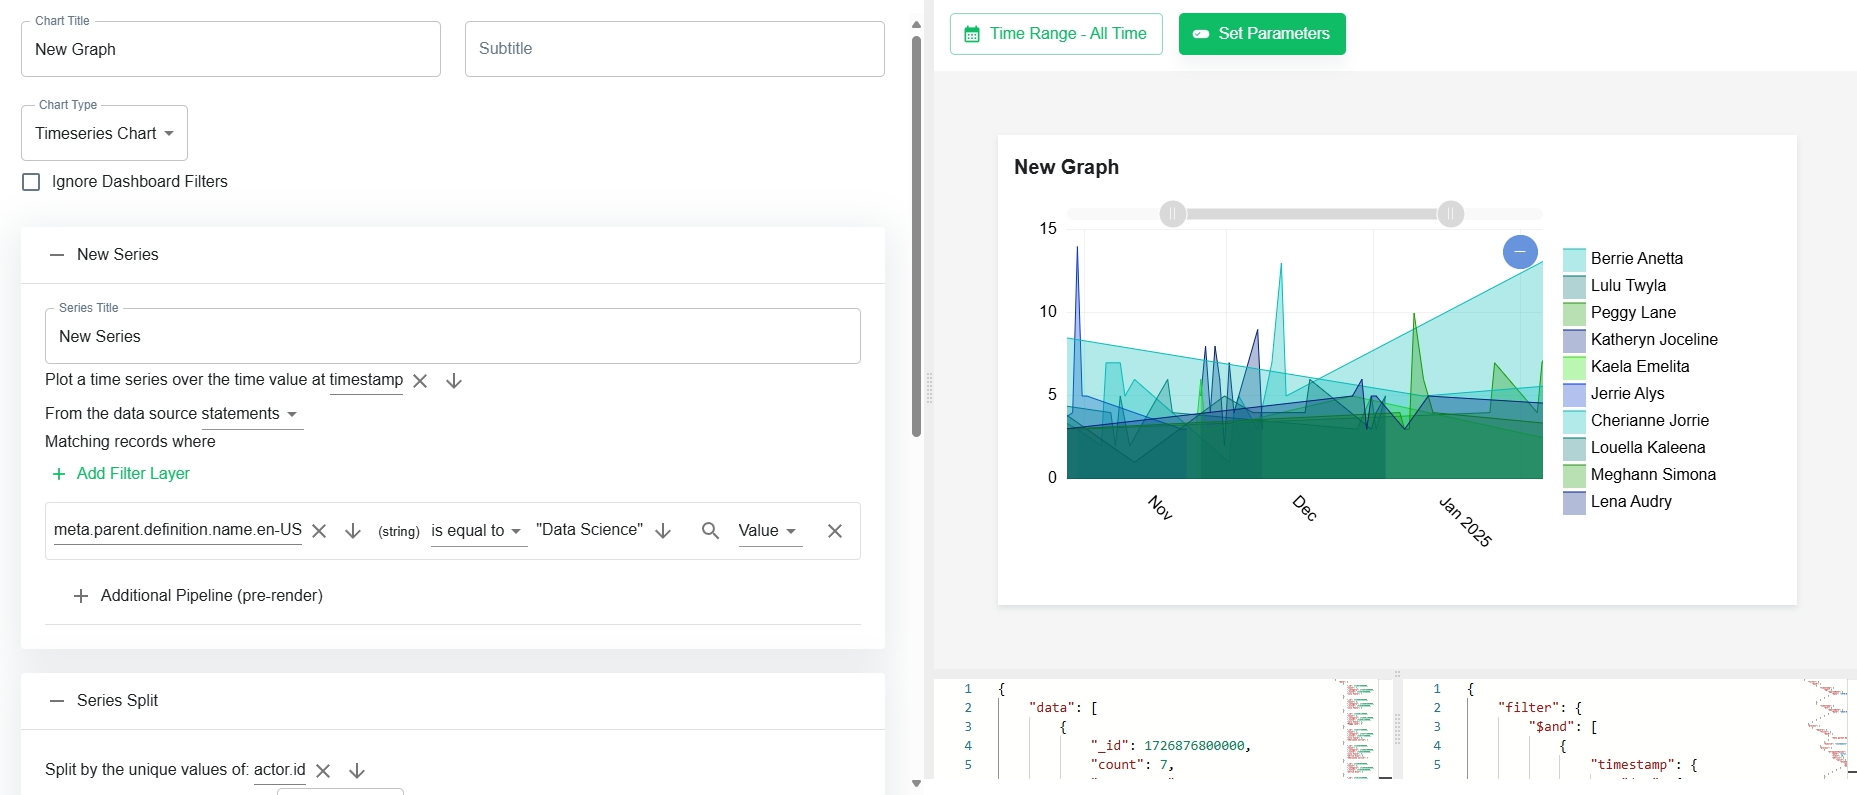Click down arrow next to actor.id

(357, 771)
